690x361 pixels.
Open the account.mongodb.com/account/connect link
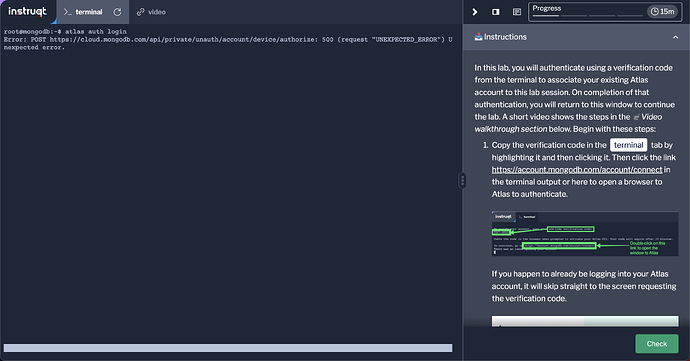click(577, 169)
